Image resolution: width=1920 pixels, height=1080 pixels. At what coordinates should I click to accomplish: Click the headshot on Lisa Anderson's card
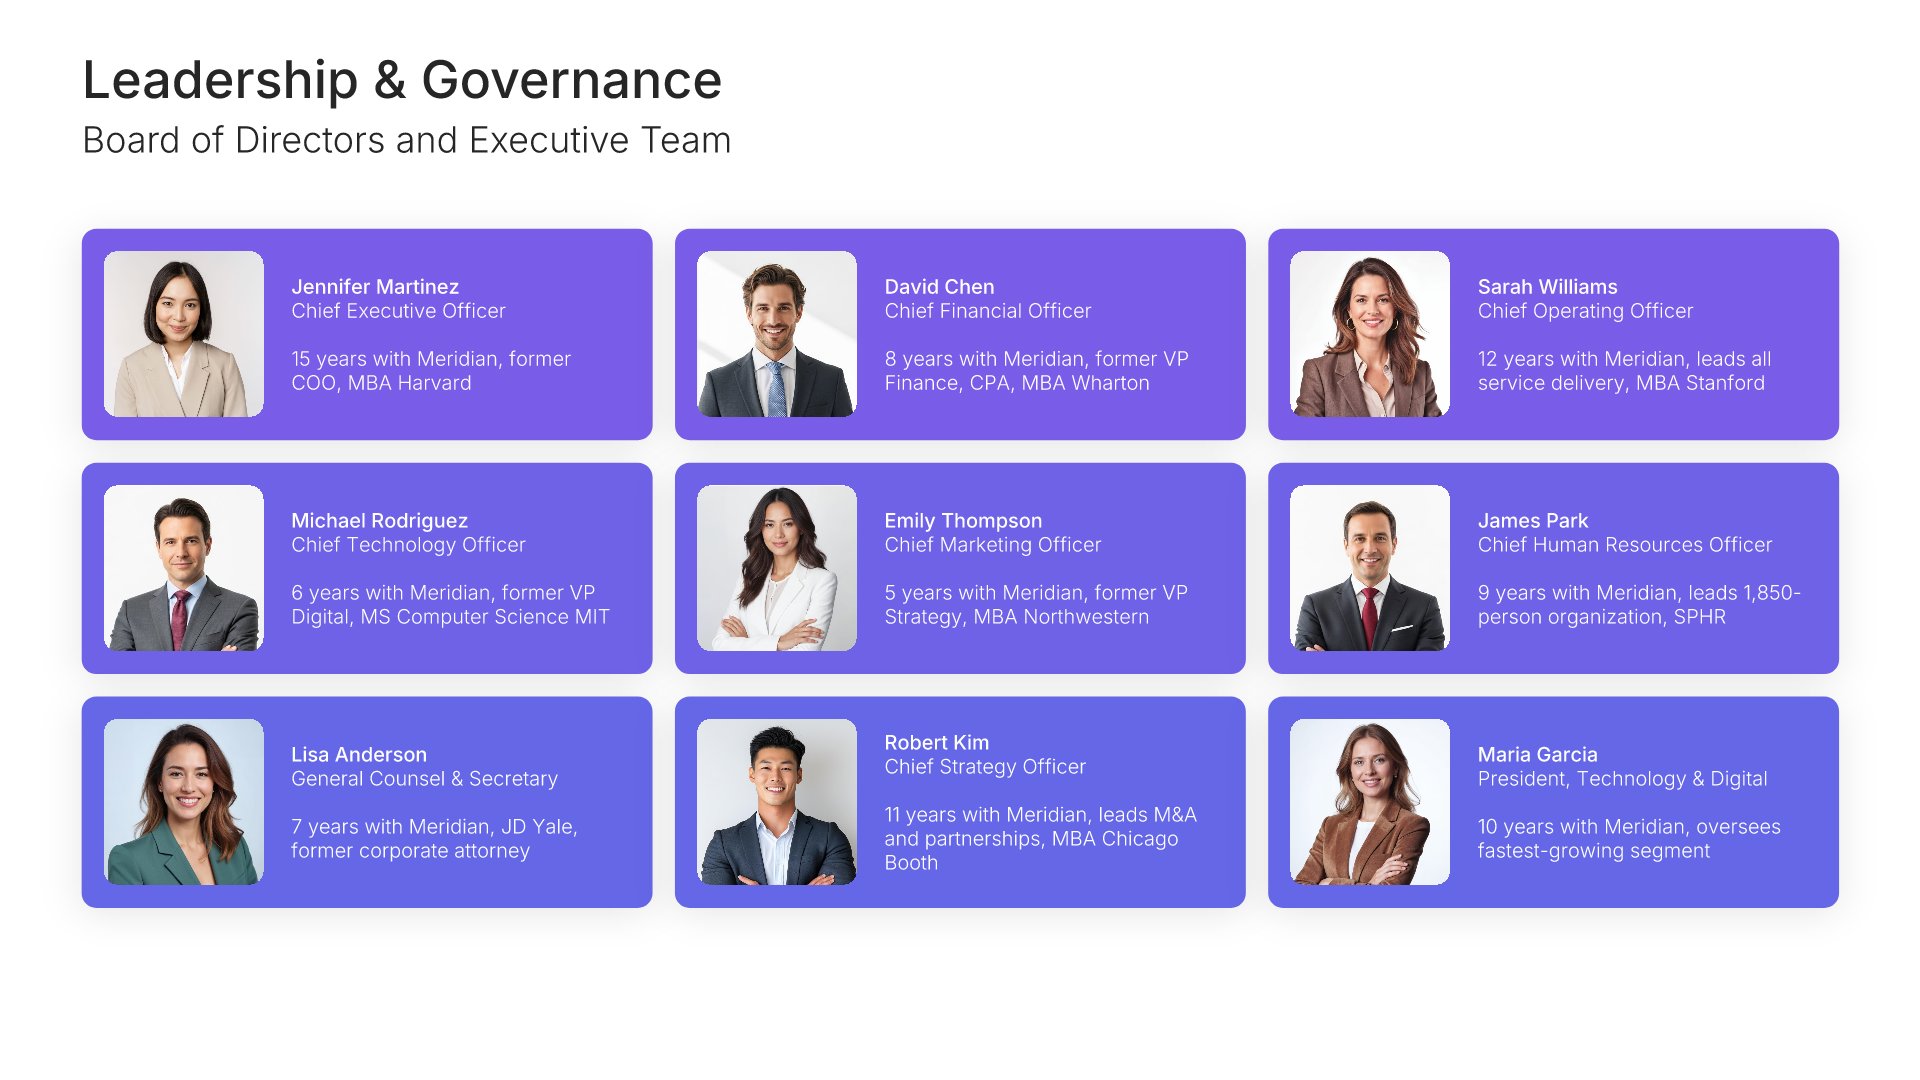click(x=184, y=802)
